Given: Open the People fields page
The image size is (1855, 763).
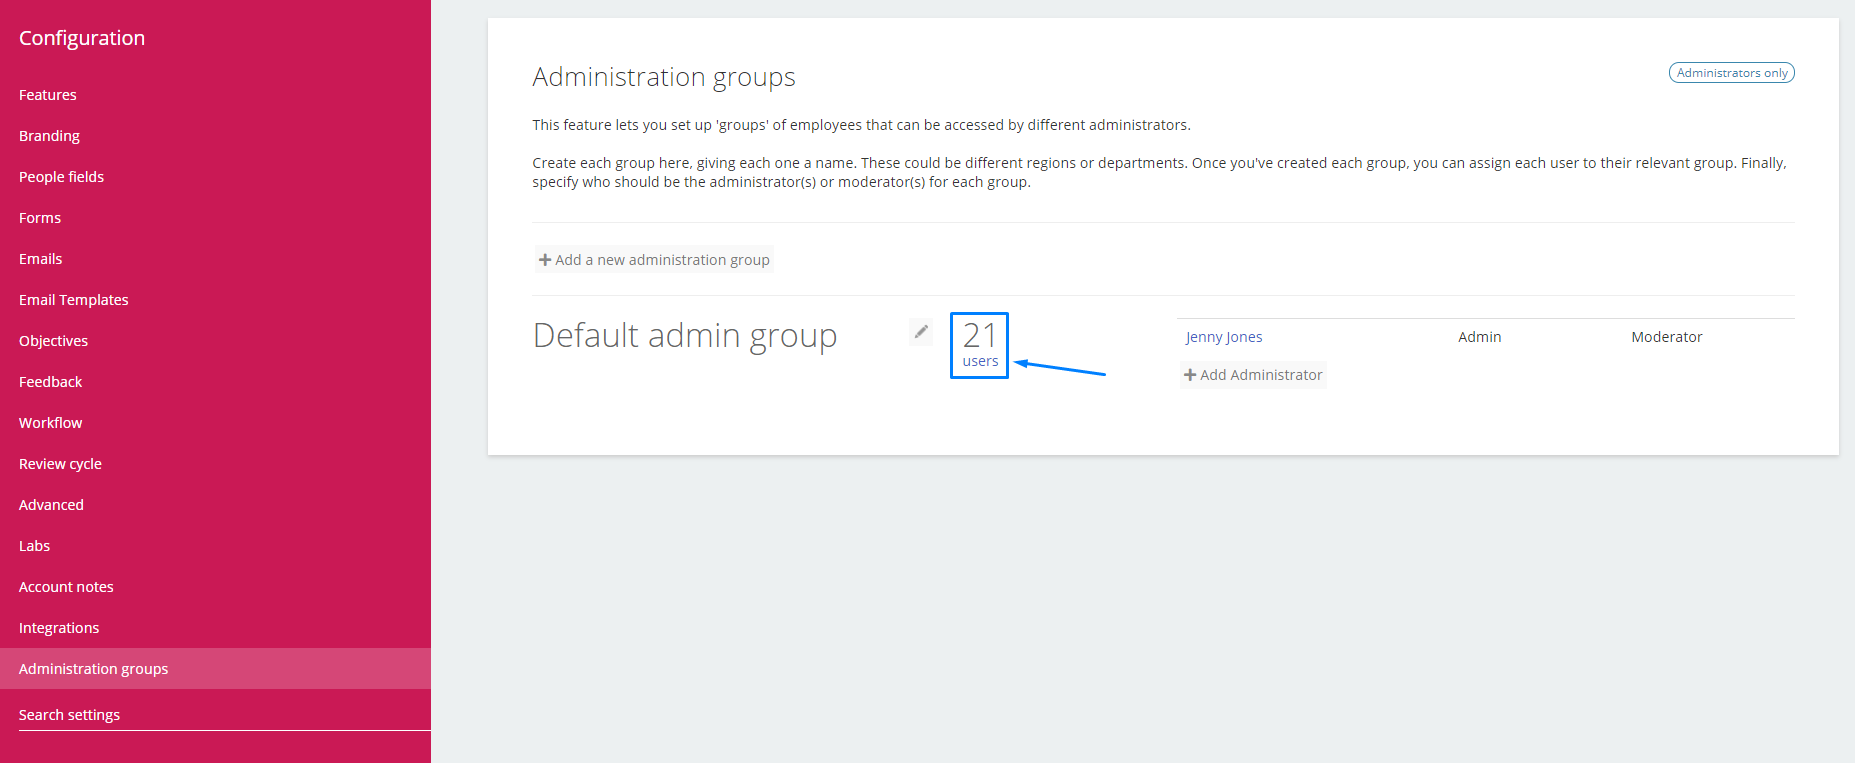Looking at the screenshot, I should click(61, 177).
